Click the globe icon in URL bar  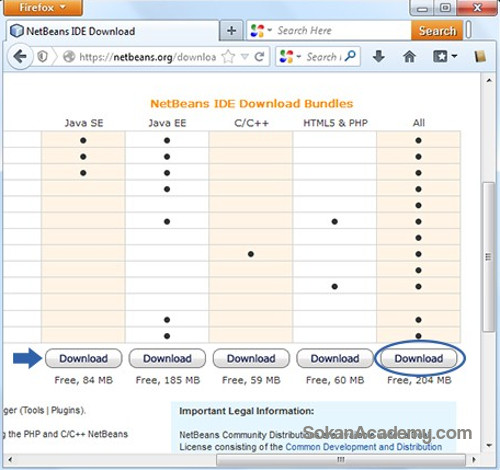tap(69, 57)
